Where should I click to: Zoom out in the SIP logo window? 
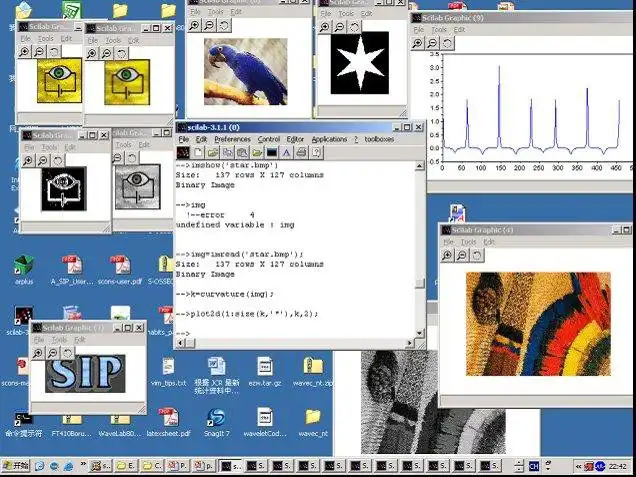click(53, 353)
